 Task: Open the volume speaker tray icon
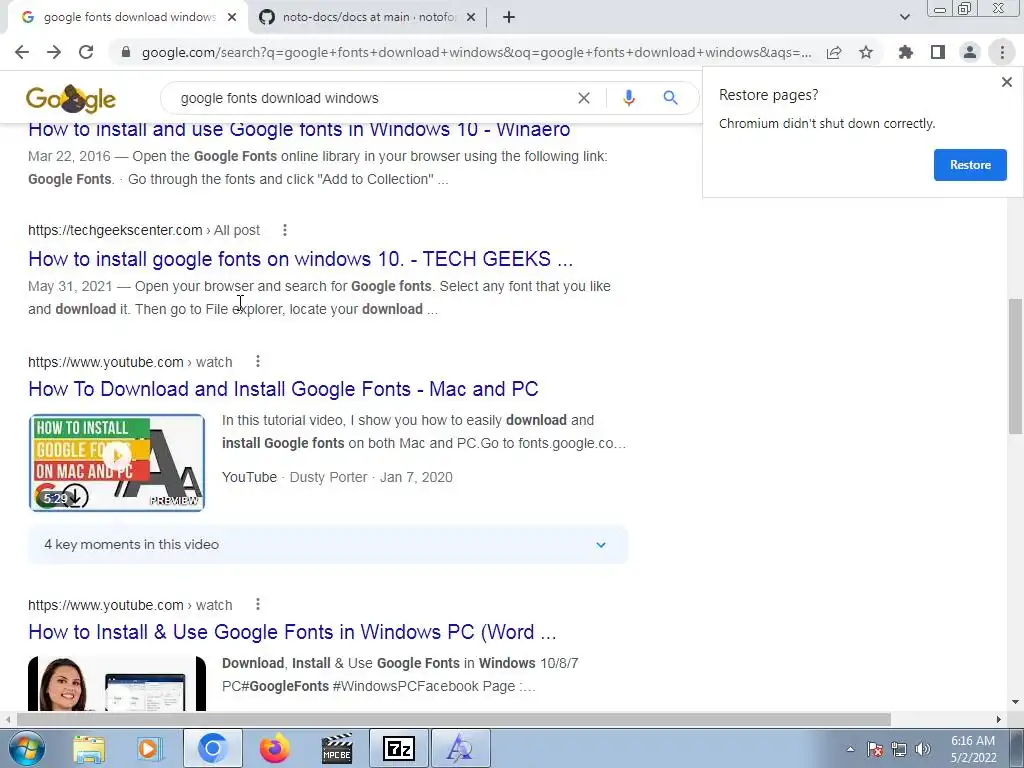click(923, 749)
